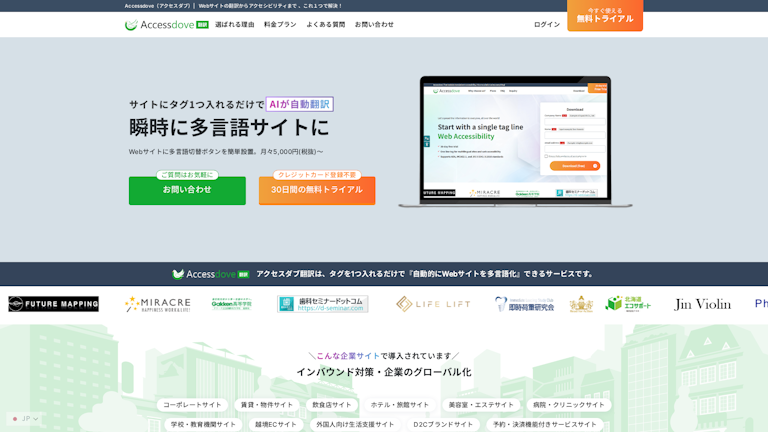Click the 即時荷重研究会 logo
Image resolution: width=768 pixels, height=432 pixels.
click(525, 304)
